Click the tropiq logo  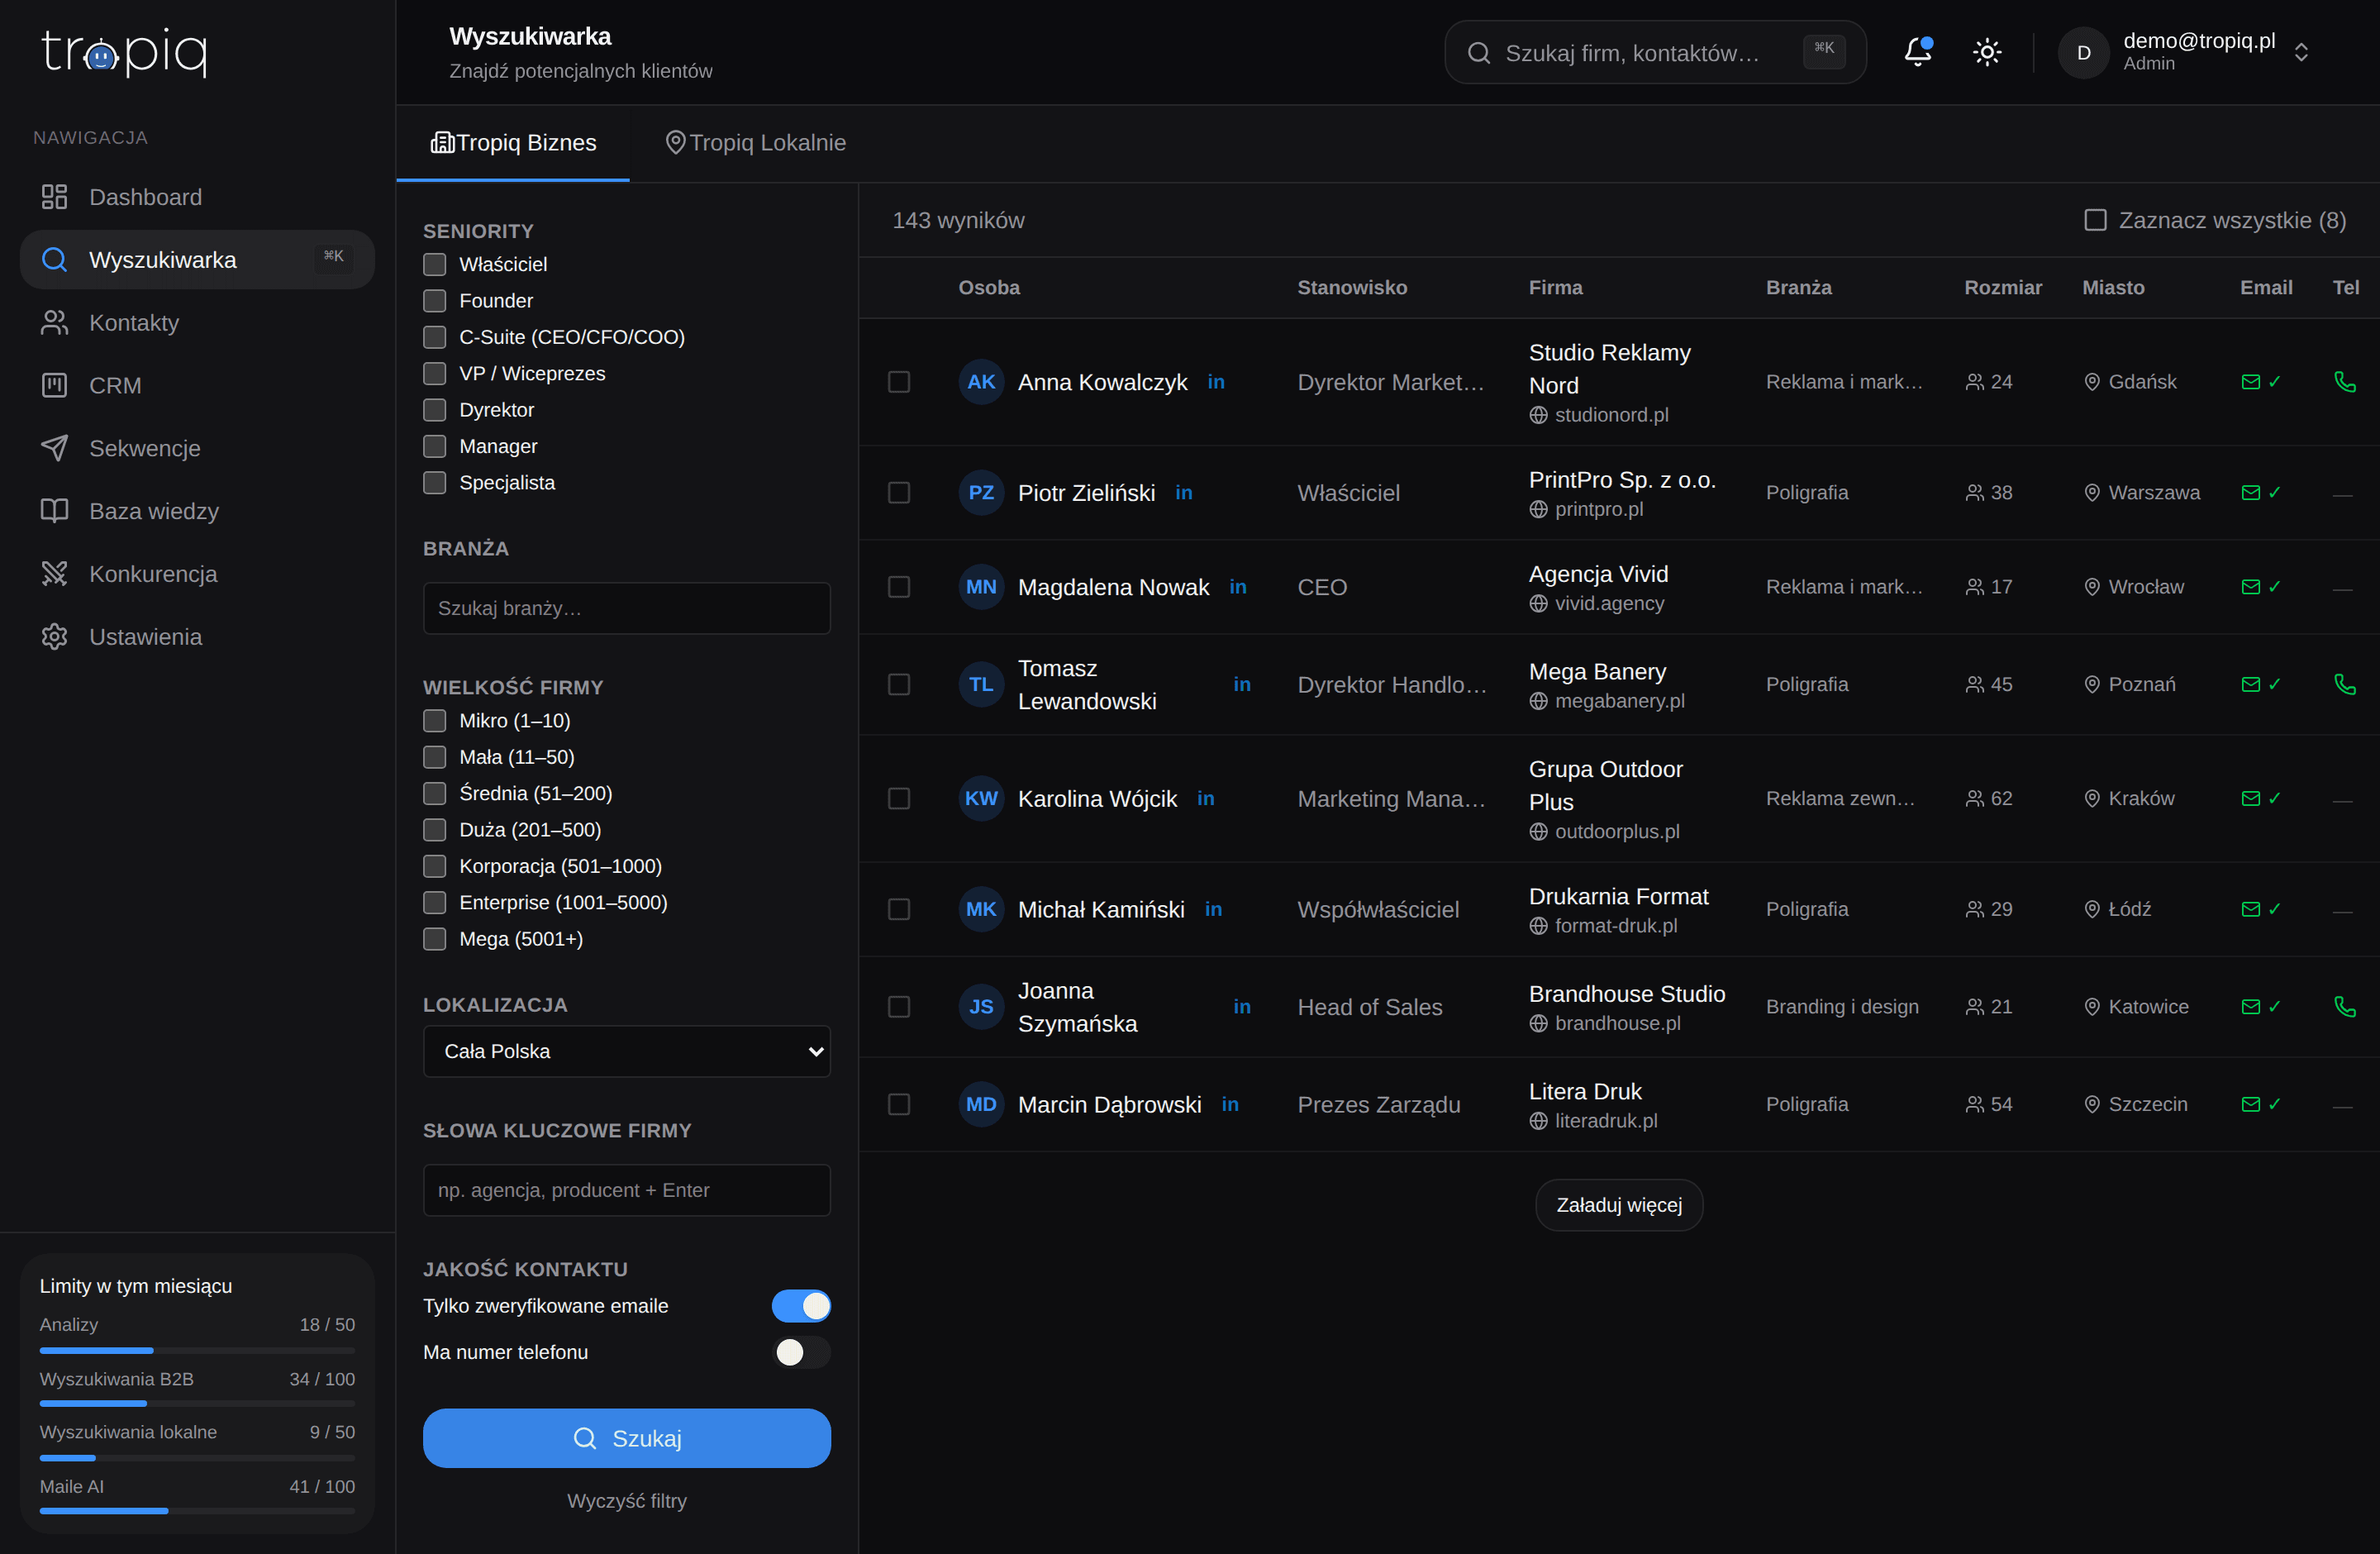click(x=124, y=52)
